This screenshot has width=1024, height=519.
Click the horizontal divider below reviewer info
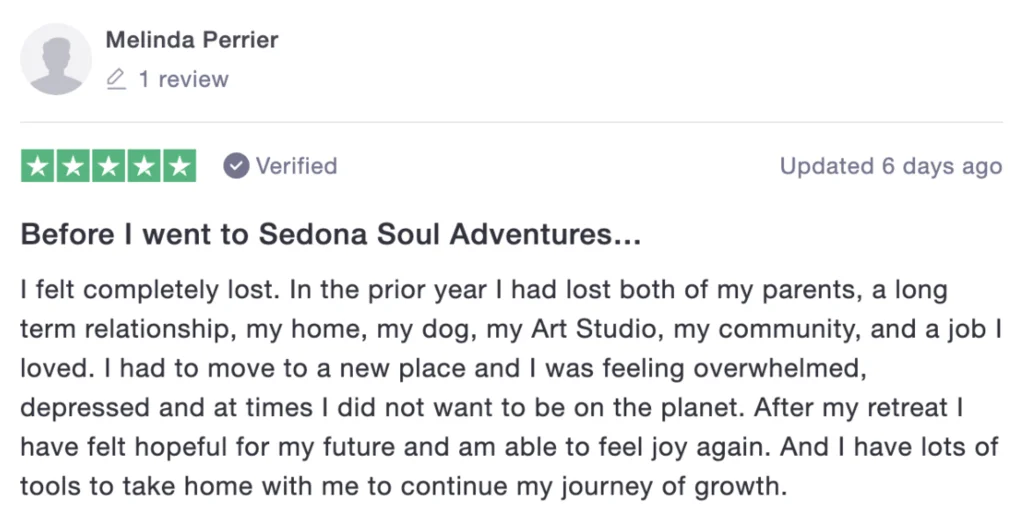[x=510, y=122]
